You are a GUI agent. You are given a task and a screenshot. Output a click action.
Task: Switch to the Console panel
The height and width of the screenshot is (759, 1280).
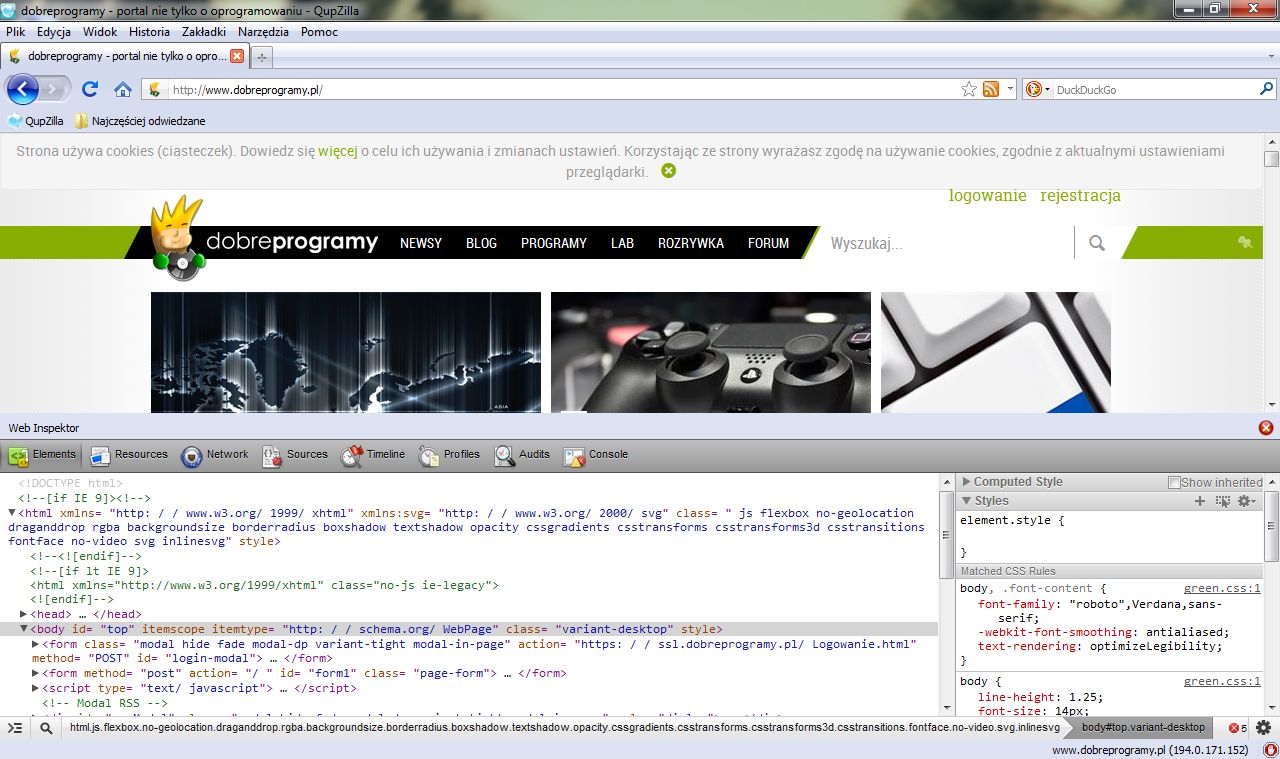596,455
